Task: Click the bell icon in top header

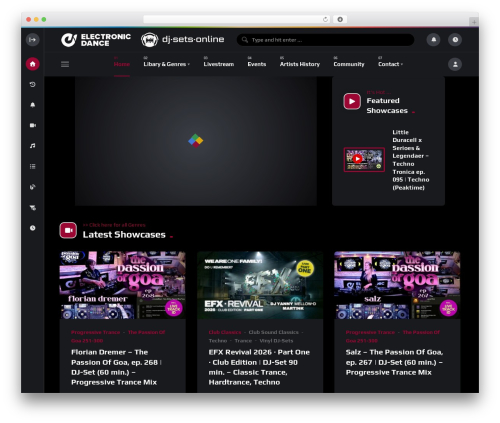Action: (x=434, y=40)
